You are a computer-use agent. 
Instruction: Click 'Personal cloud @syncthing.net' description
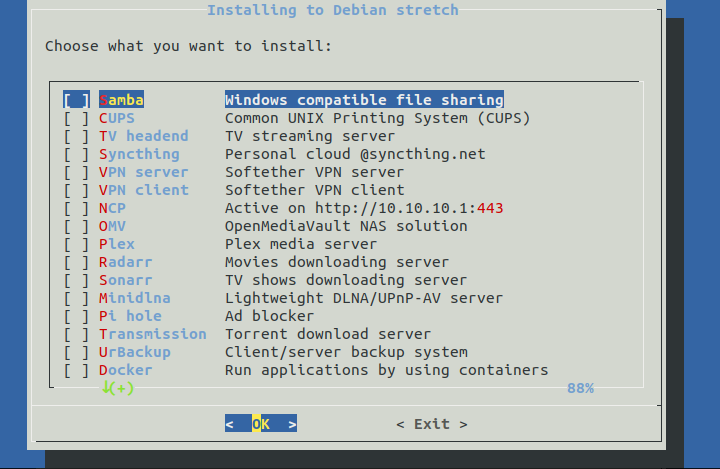point(355,154)
